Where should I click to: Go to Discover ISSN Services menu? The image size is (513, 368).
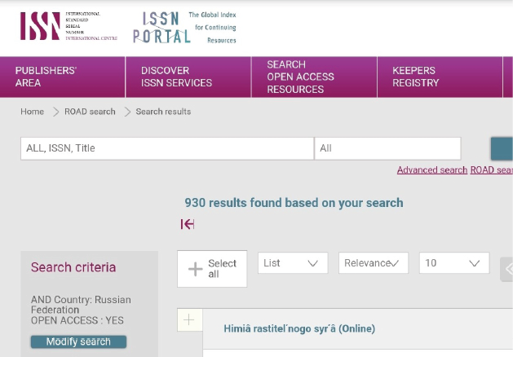(x=188, y=77)
